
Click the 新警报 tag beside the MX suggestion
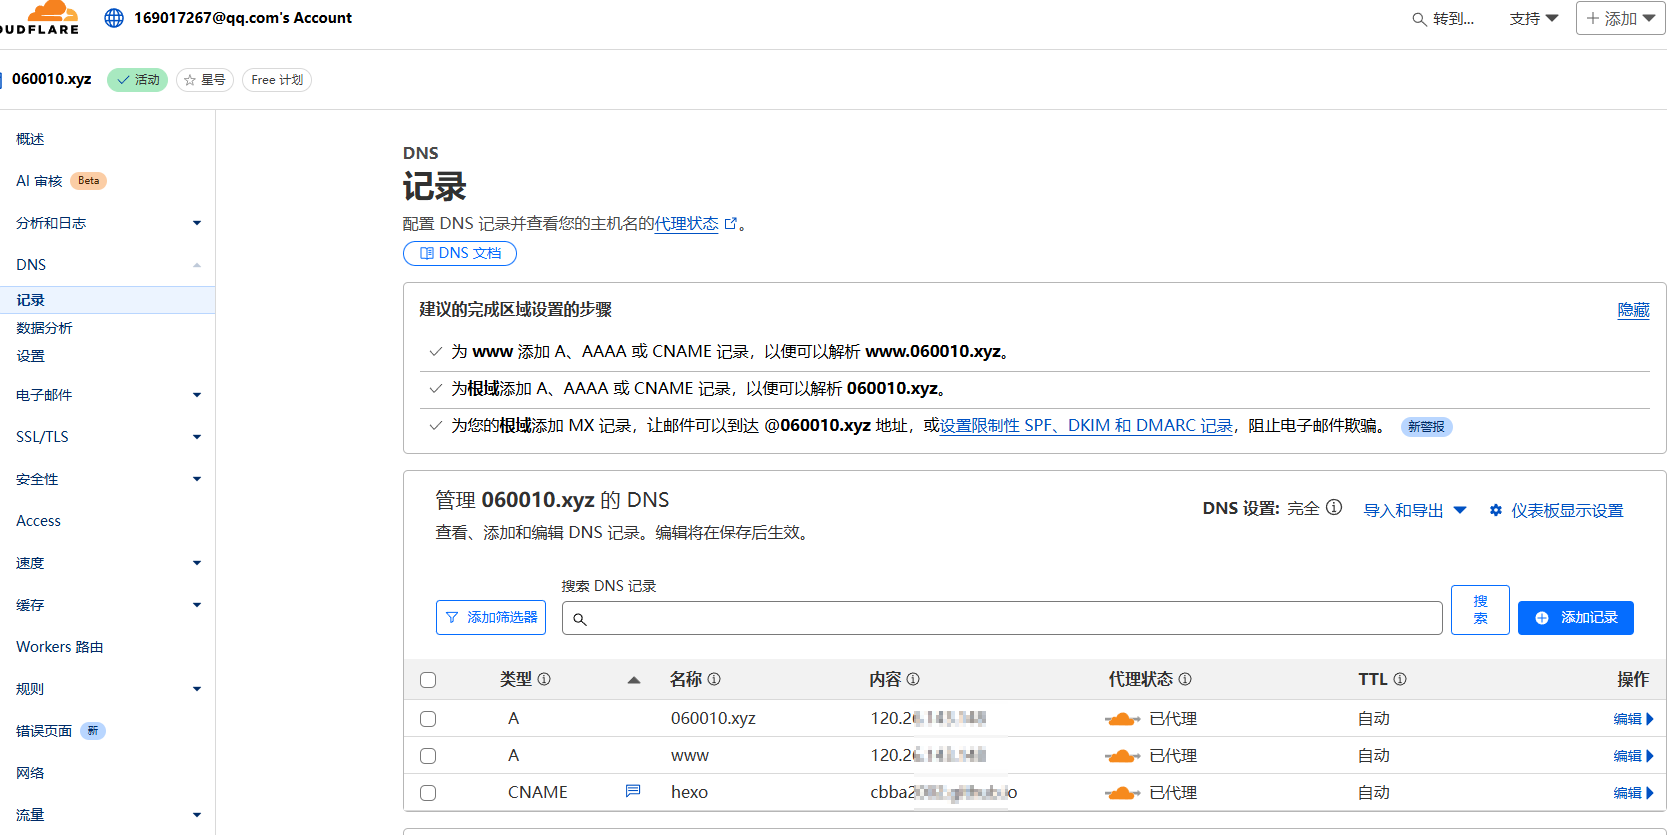(1426, 427)
